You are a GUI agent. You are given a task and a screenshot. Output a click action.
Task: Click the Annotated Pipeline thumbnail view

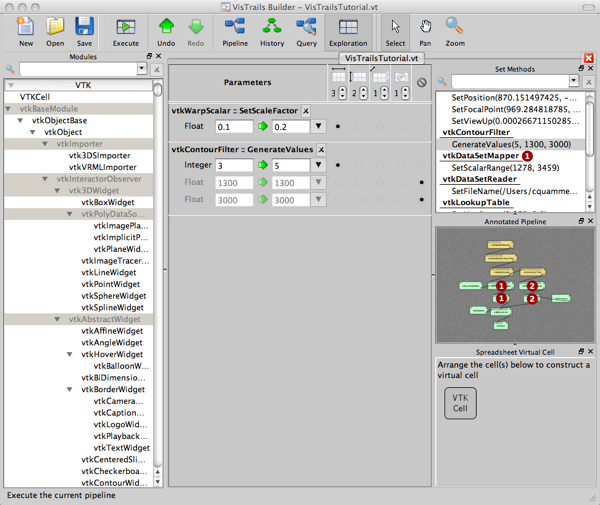[x=515, y=285]
